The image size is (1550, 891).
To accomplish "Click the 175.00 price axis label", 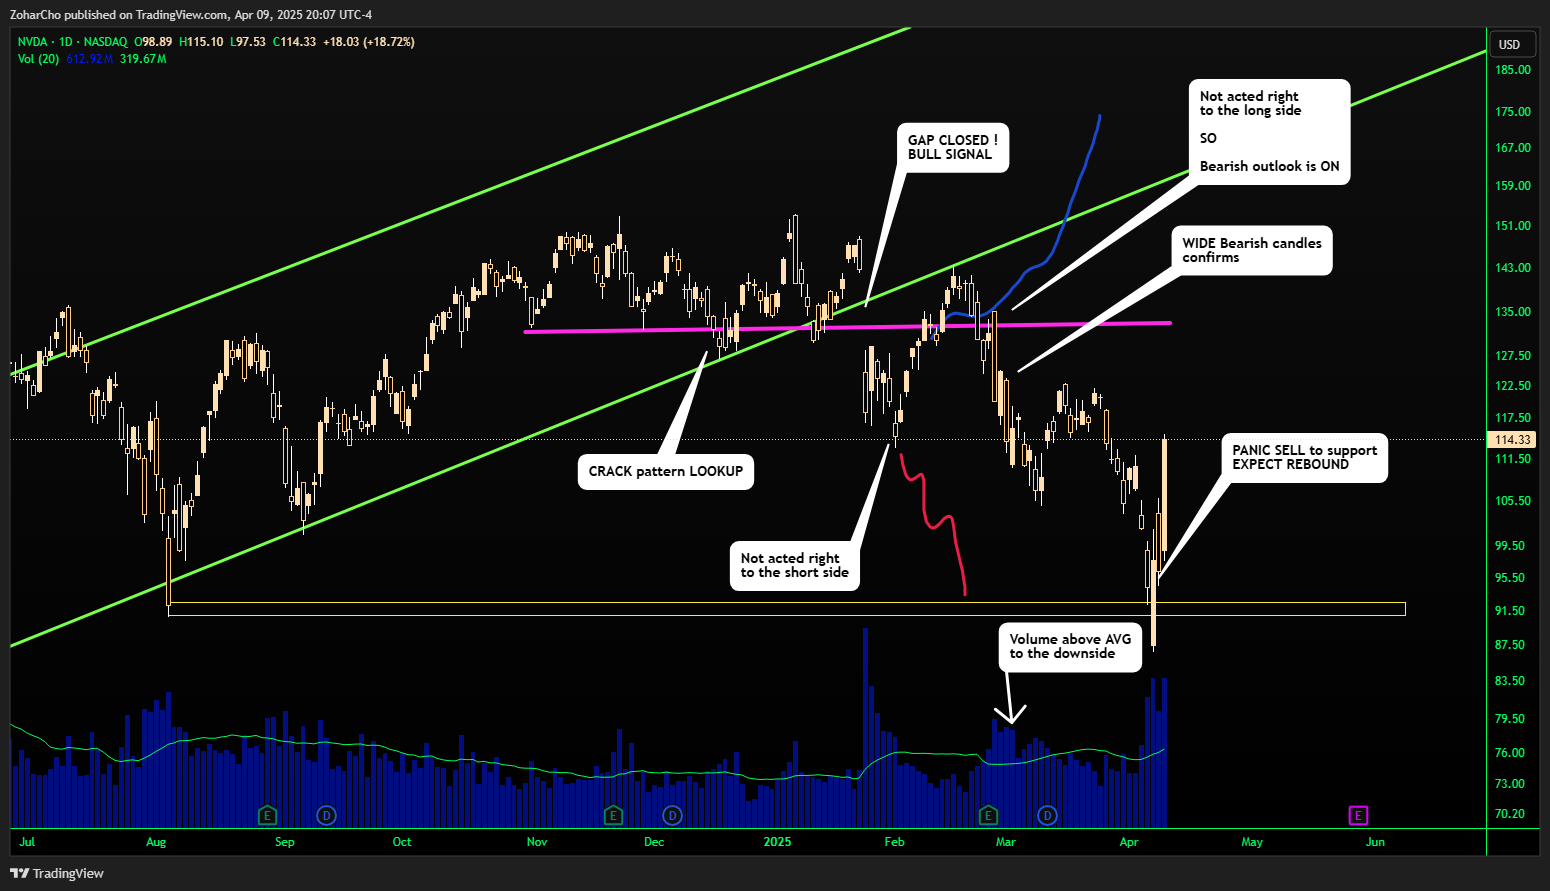I will [x=1513, y=112].
